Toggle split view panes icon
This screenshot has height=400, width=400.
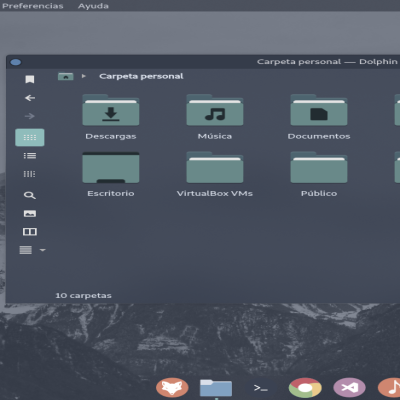click(30, 232)
